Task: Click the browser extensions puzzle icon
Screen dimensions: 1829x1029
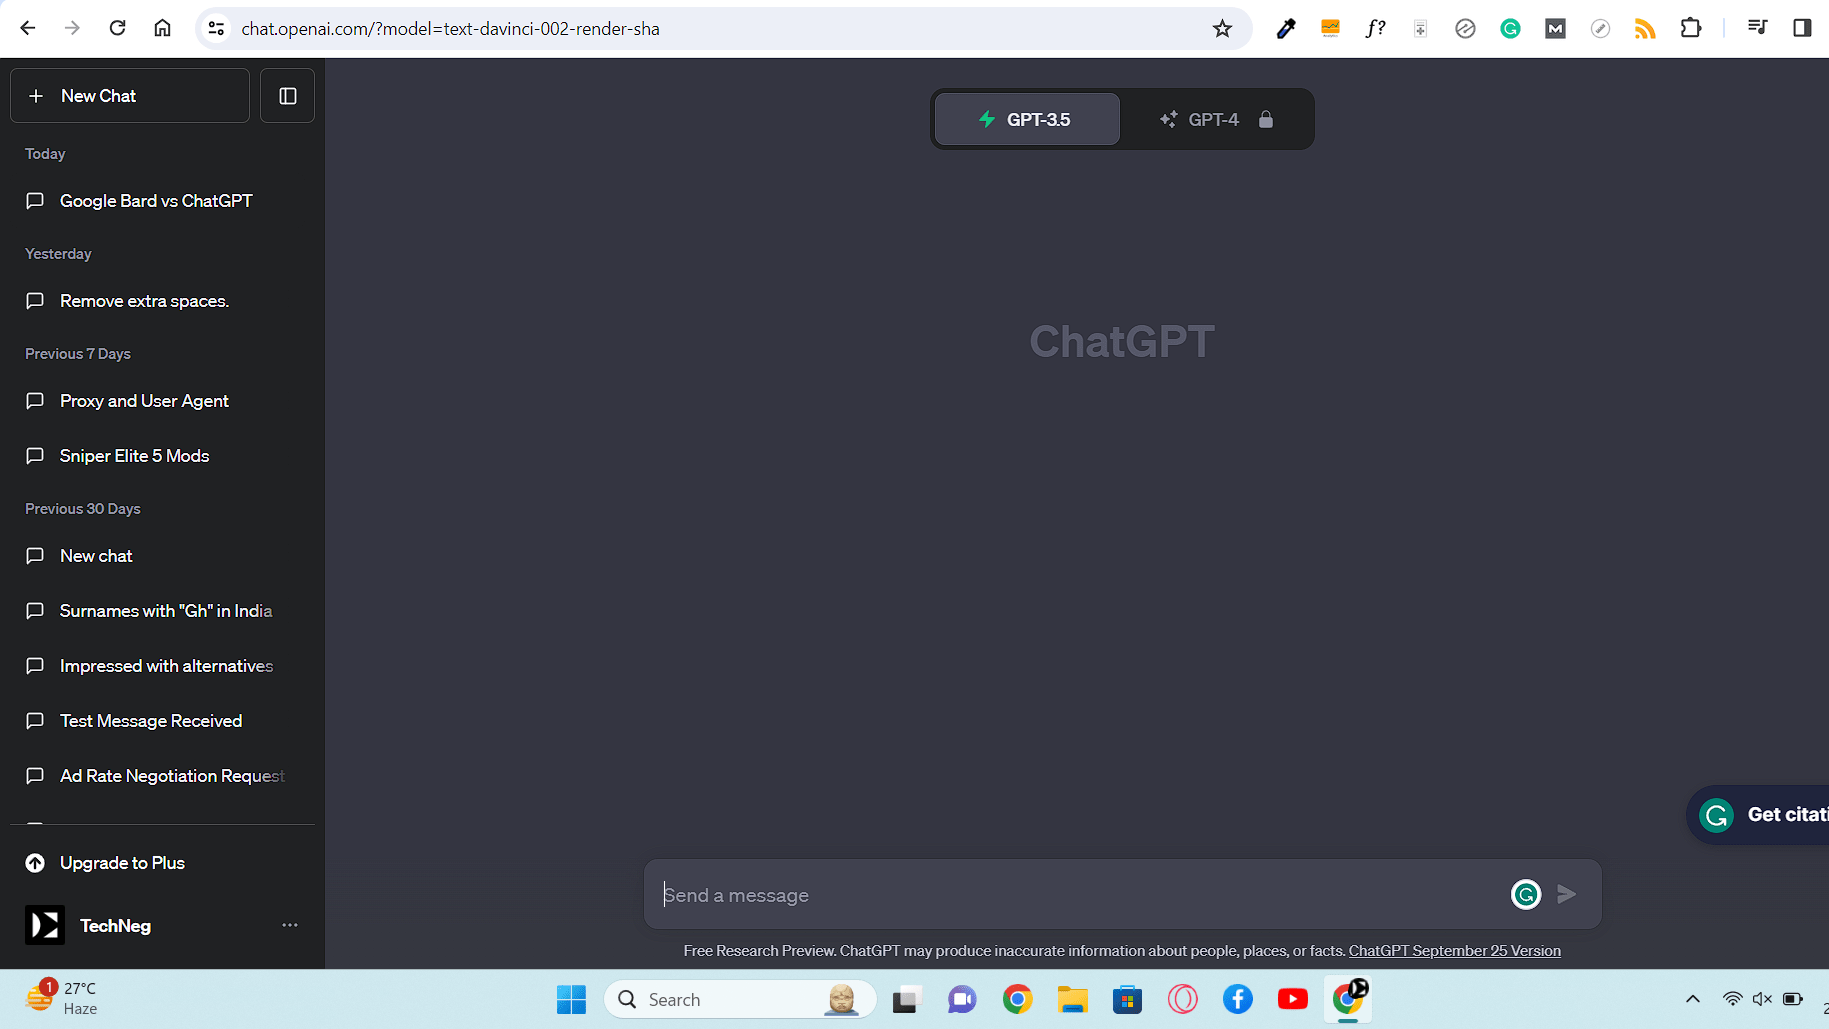Action: 1691,28
